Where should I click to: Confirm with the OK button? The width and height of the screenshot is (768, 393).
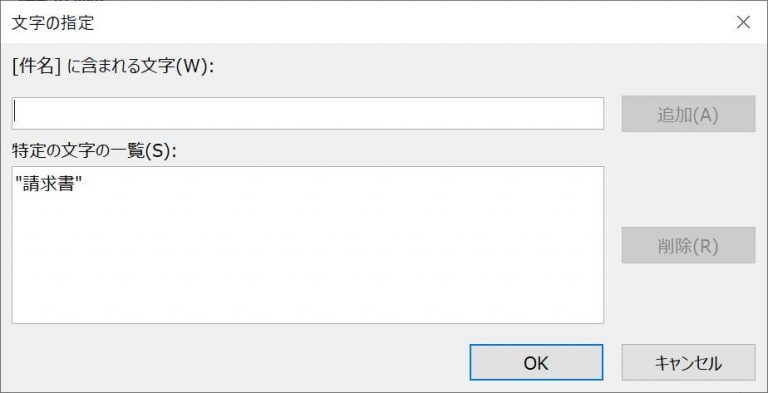pos(536,363)
